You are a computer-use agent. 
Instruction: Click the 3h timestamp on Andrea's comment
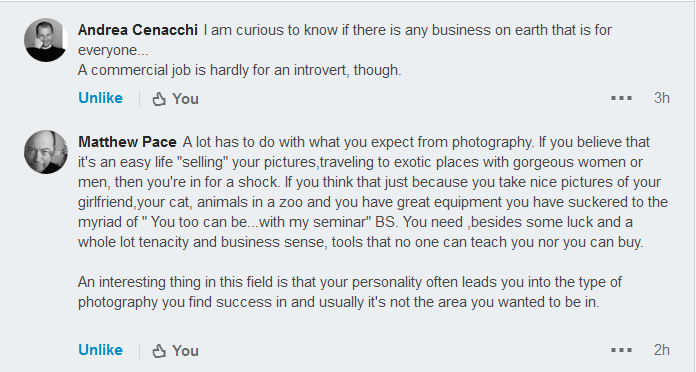(661, 98)
